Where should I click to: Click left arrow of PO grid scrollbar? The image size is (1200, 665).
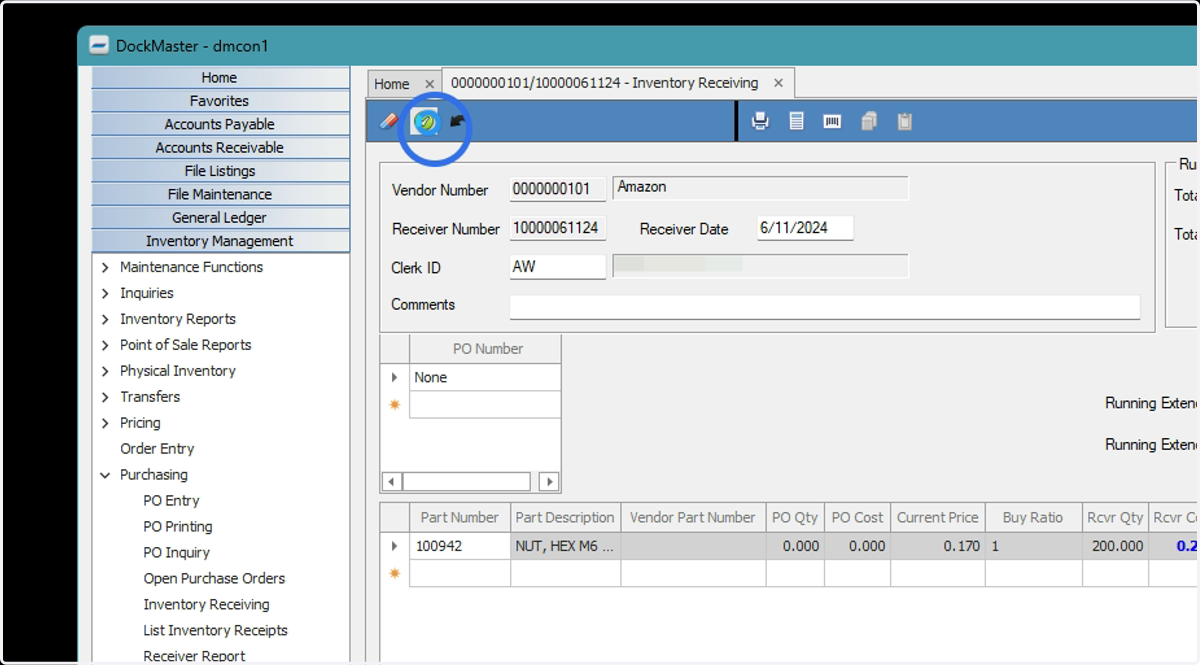(392, 482)
